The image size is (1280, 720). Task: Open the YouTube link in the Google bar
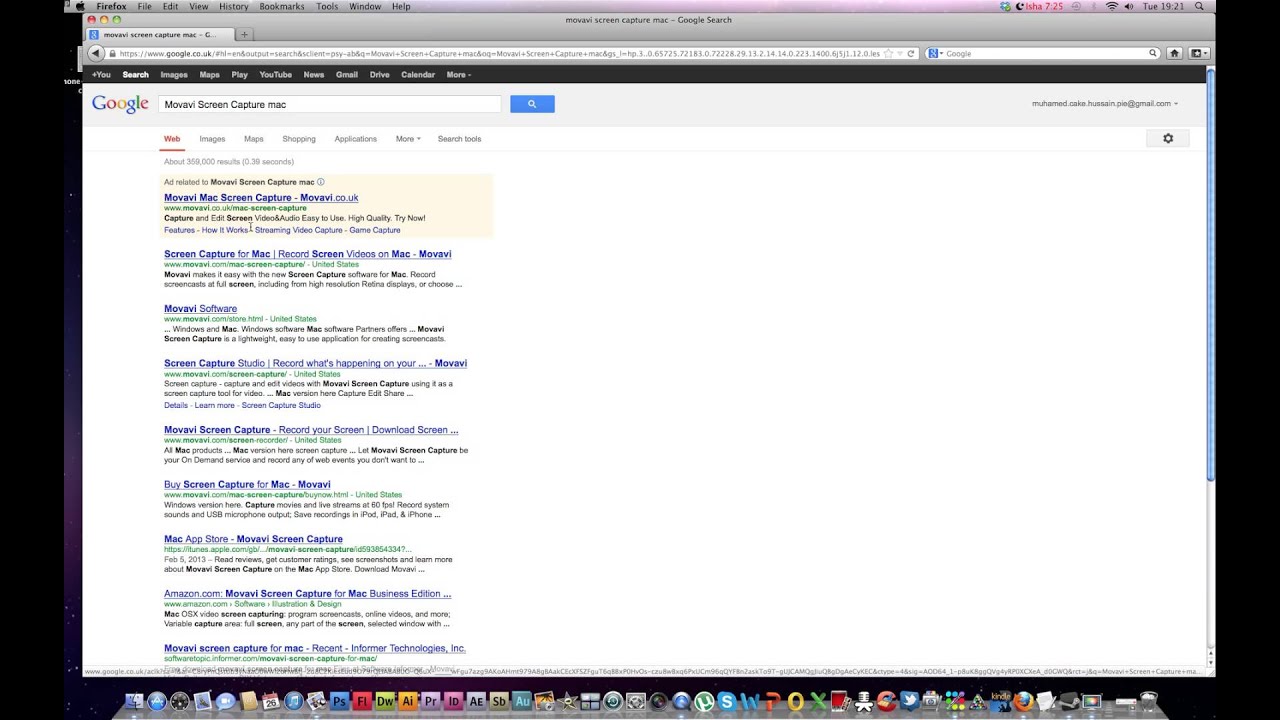point(275,74)
